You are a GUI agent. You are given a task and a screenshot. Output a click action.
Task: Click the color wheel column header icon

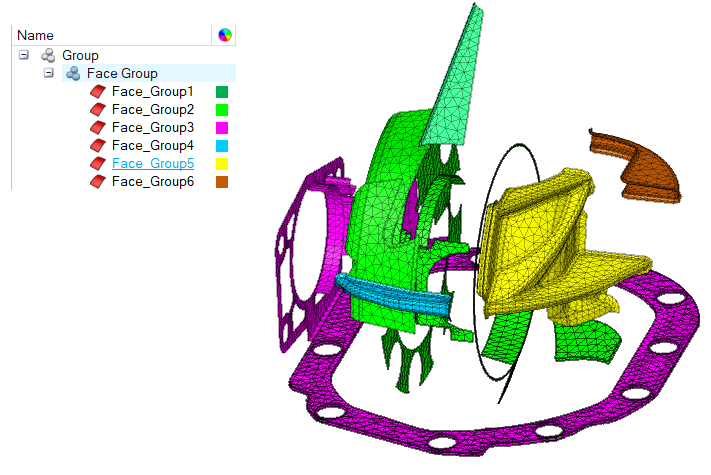(225, 35)
